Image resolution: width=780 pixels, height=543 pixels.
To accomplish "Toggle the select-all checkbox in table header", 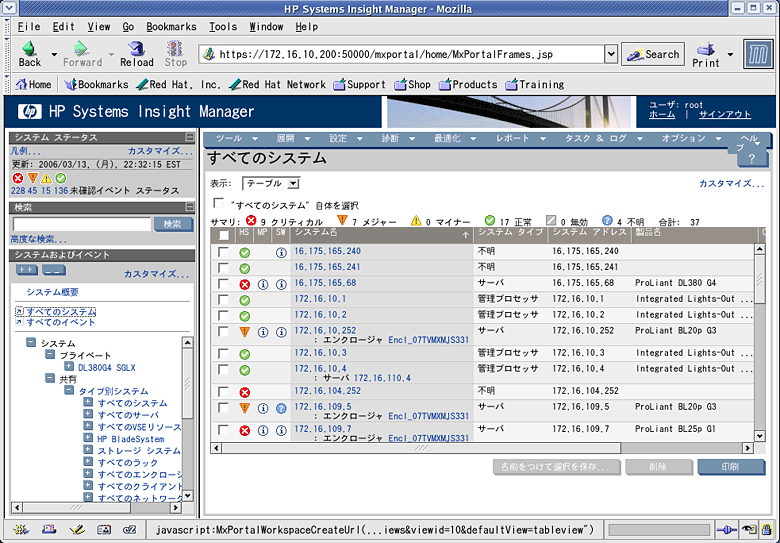I will click(x=224, y=235).
